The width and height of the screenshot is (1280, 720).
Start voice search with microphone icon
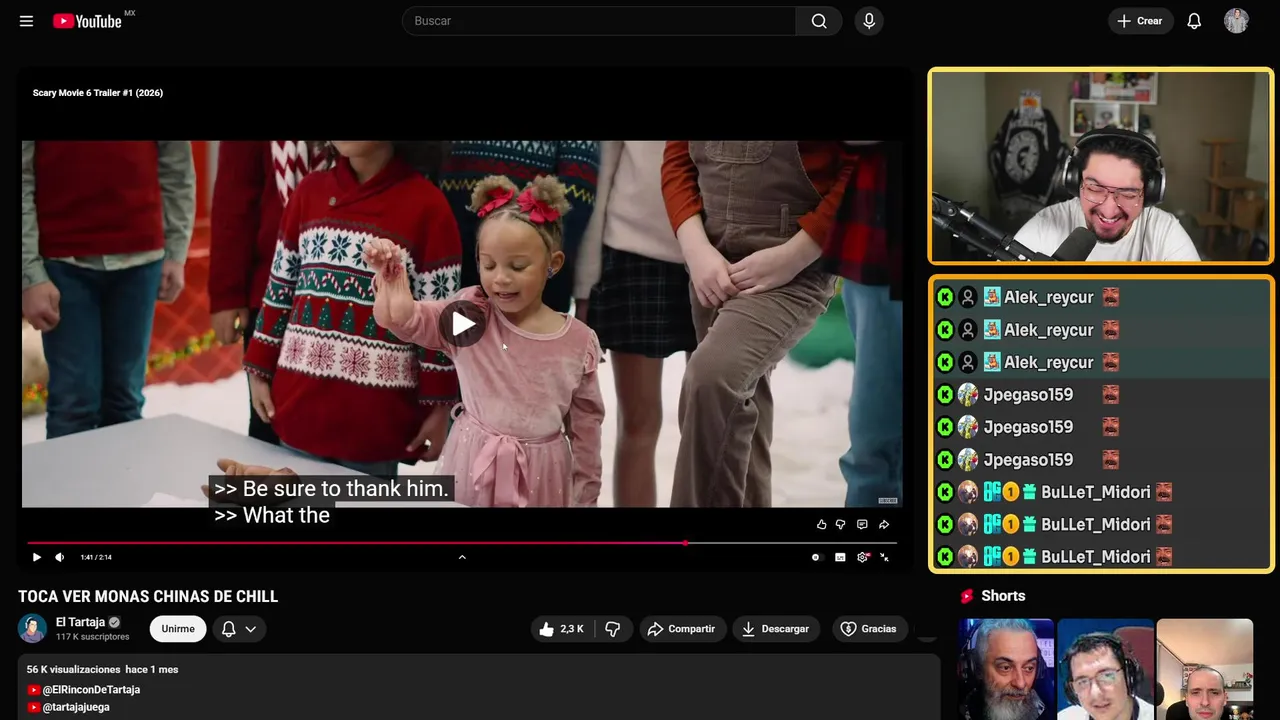point(869,21)
